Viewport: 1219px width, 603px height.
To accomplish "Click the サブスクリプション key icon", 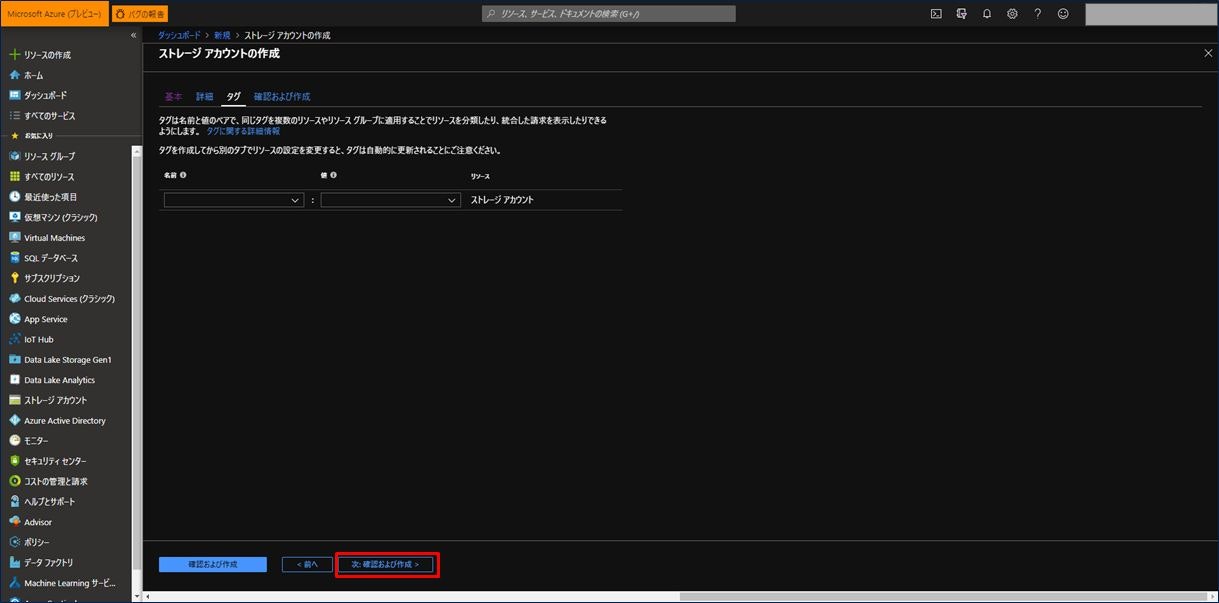I will coord(14,278).
